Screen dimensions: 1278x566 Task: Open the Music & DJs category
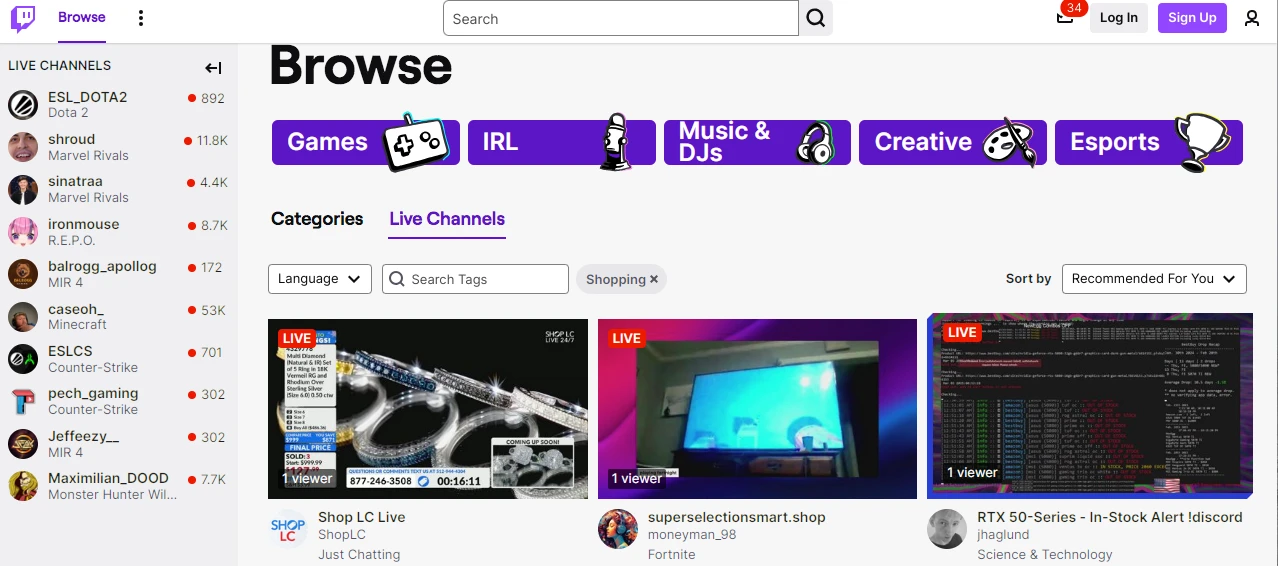pos(757,142)
